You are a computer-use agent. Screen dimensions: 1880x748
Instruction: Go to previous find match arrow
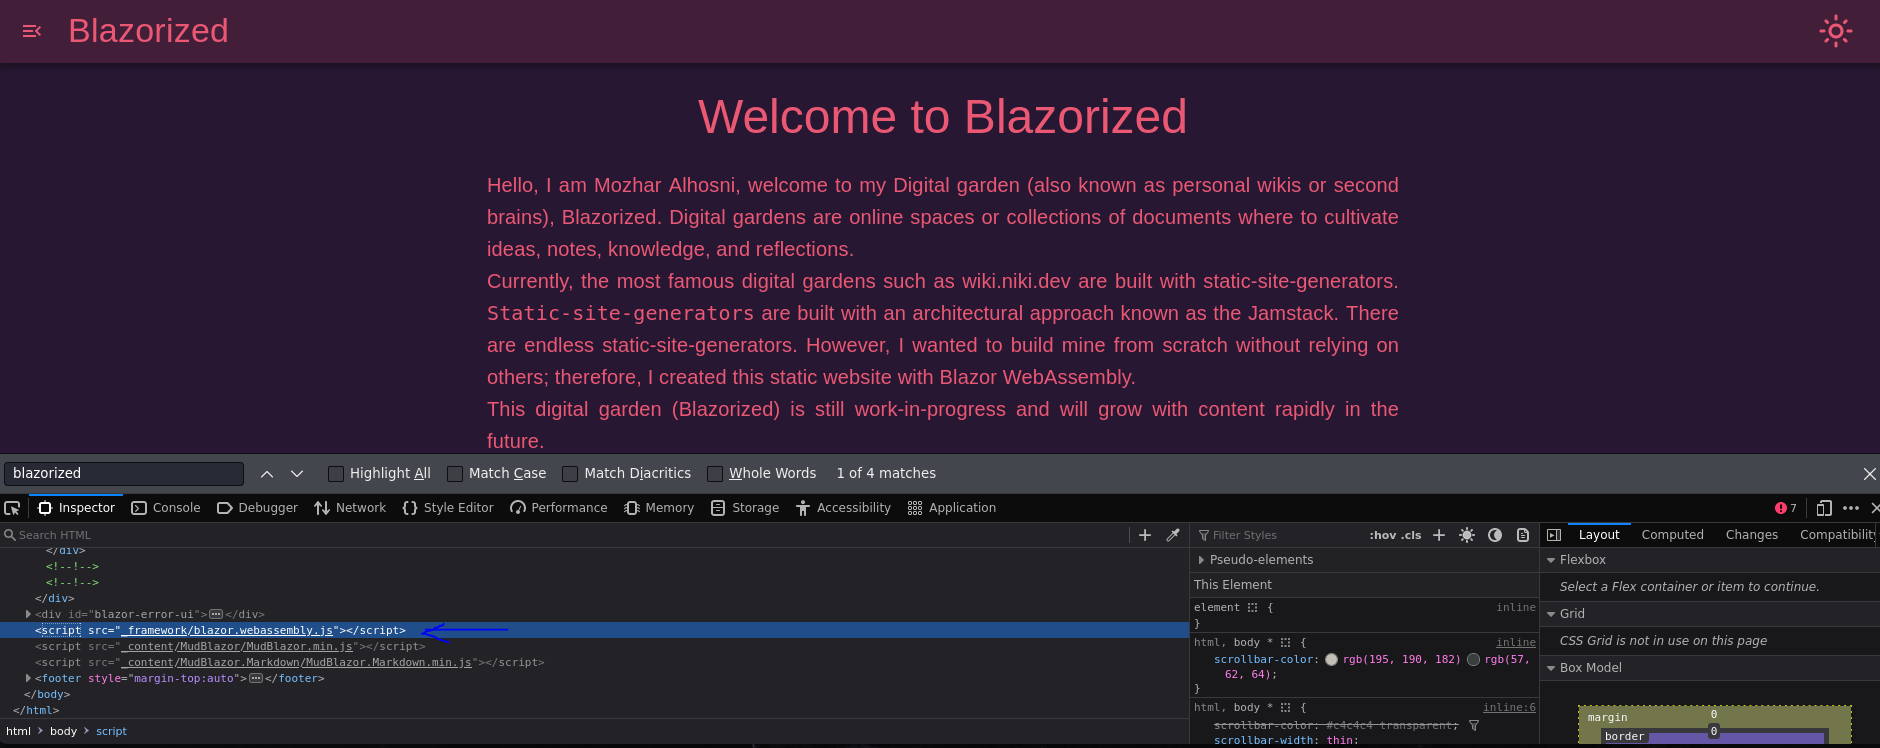267,474
